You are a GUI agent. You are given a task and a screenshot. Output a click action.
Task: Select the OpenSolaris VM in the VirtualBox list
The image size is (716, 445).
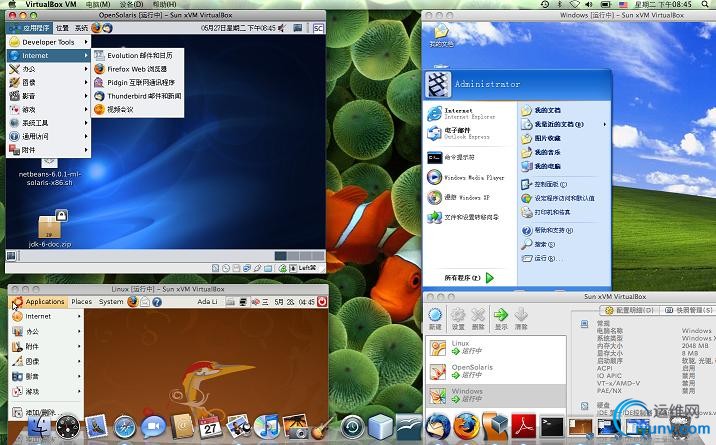coord(495,372)
